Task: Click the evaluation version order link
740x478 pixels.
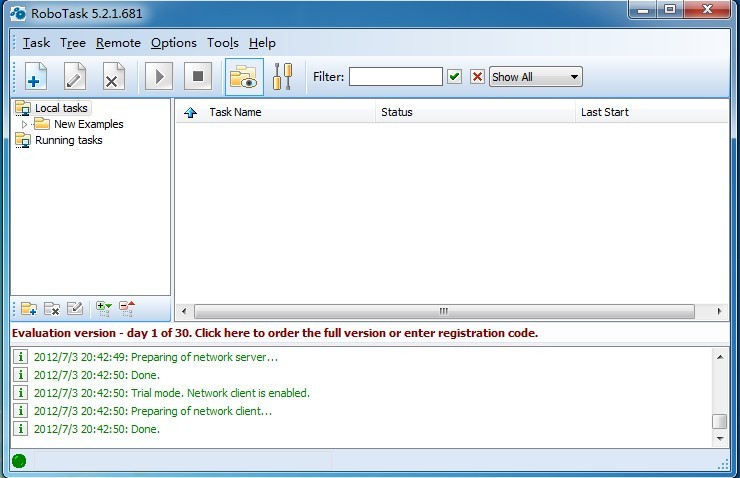Action: tap(275, 333)
